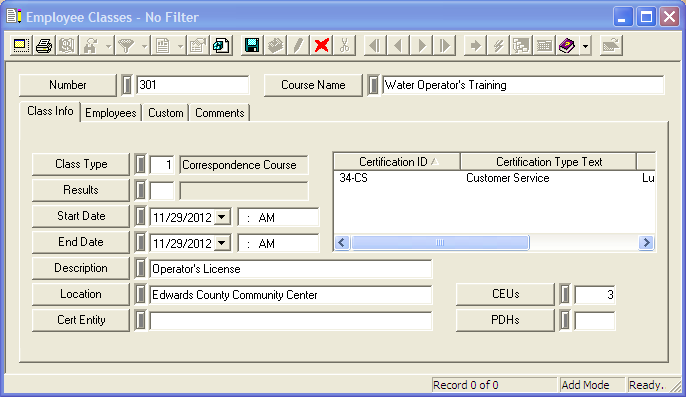This screenshot has height=397, width=686.
Task: Open the find icon's dropdown arrow
Action: (x=108, y=46)
